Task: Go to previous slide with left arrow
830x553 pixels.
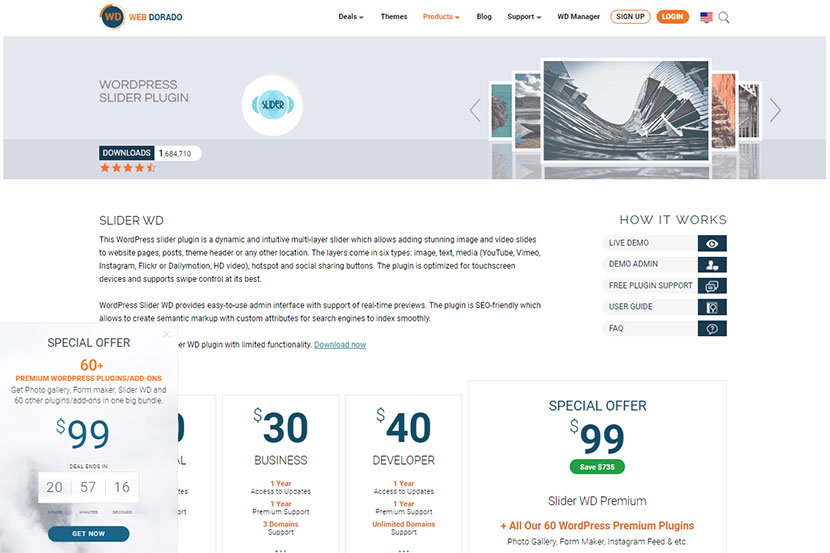Action: pyautogui.click(x=475, y=110)
